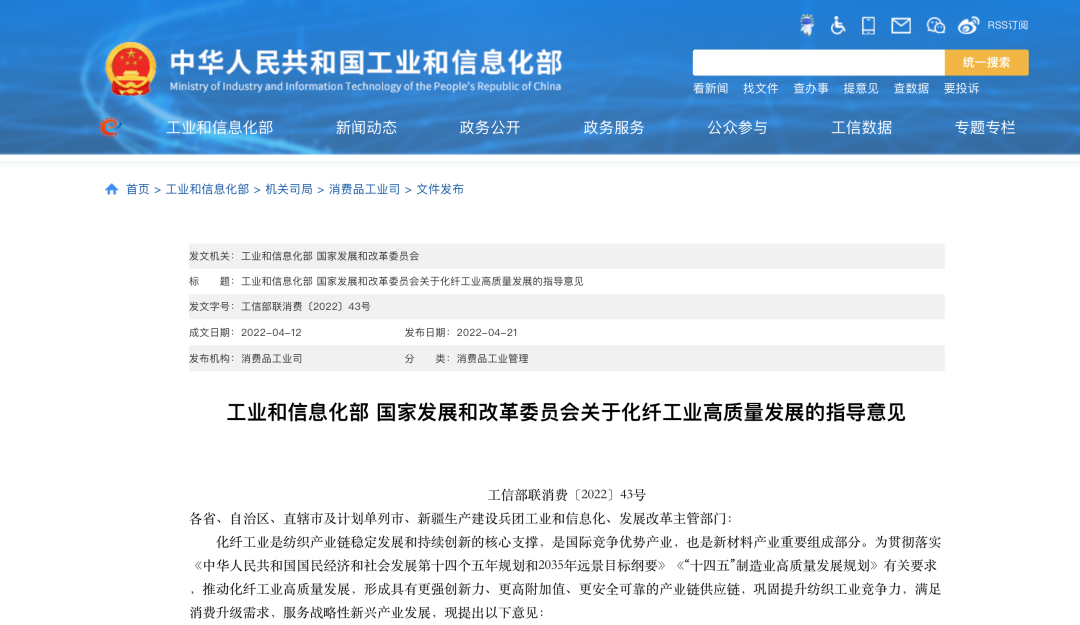Click the main article headline
1080x625 pixels.
coord(566,412)
